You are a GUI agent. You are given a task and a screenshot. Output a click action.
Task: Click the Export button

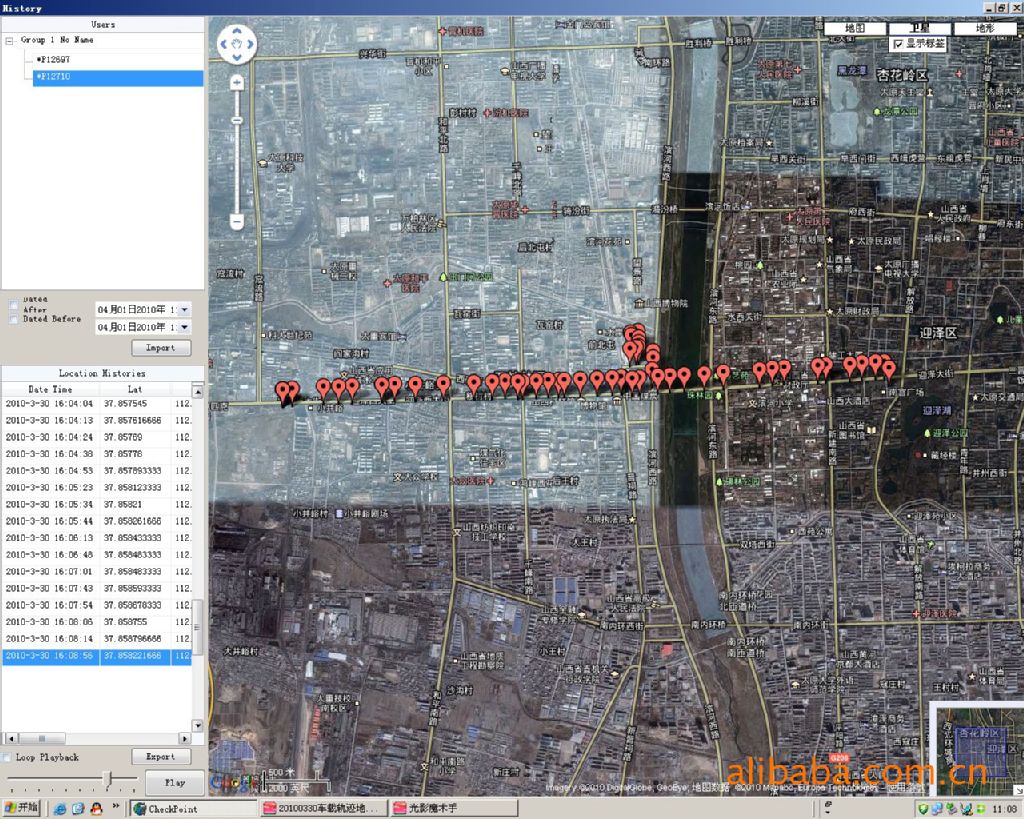pyautogui.click(x=160, y=757)
